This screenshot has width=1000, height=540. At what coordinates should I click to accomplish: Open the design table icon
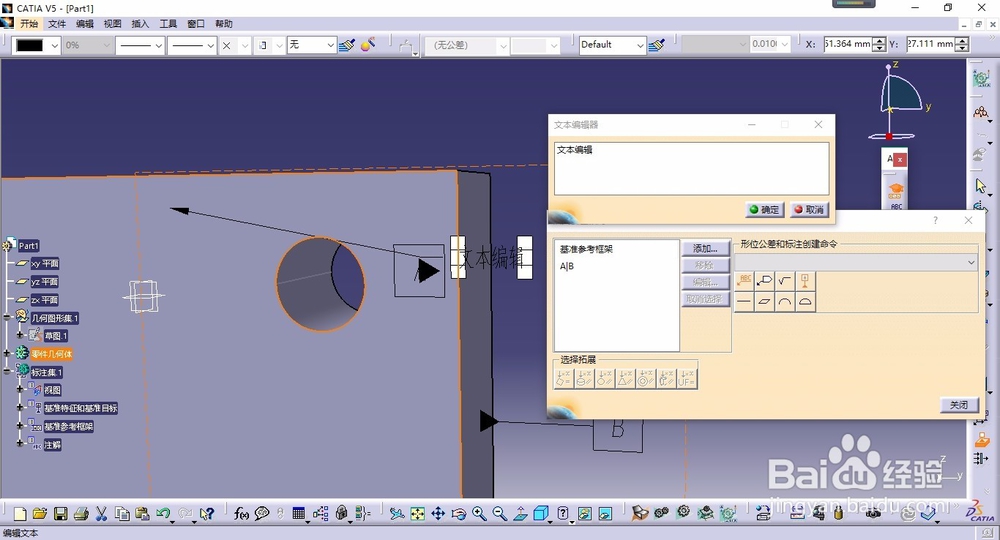pyautogui.click(x=298, y=514)
